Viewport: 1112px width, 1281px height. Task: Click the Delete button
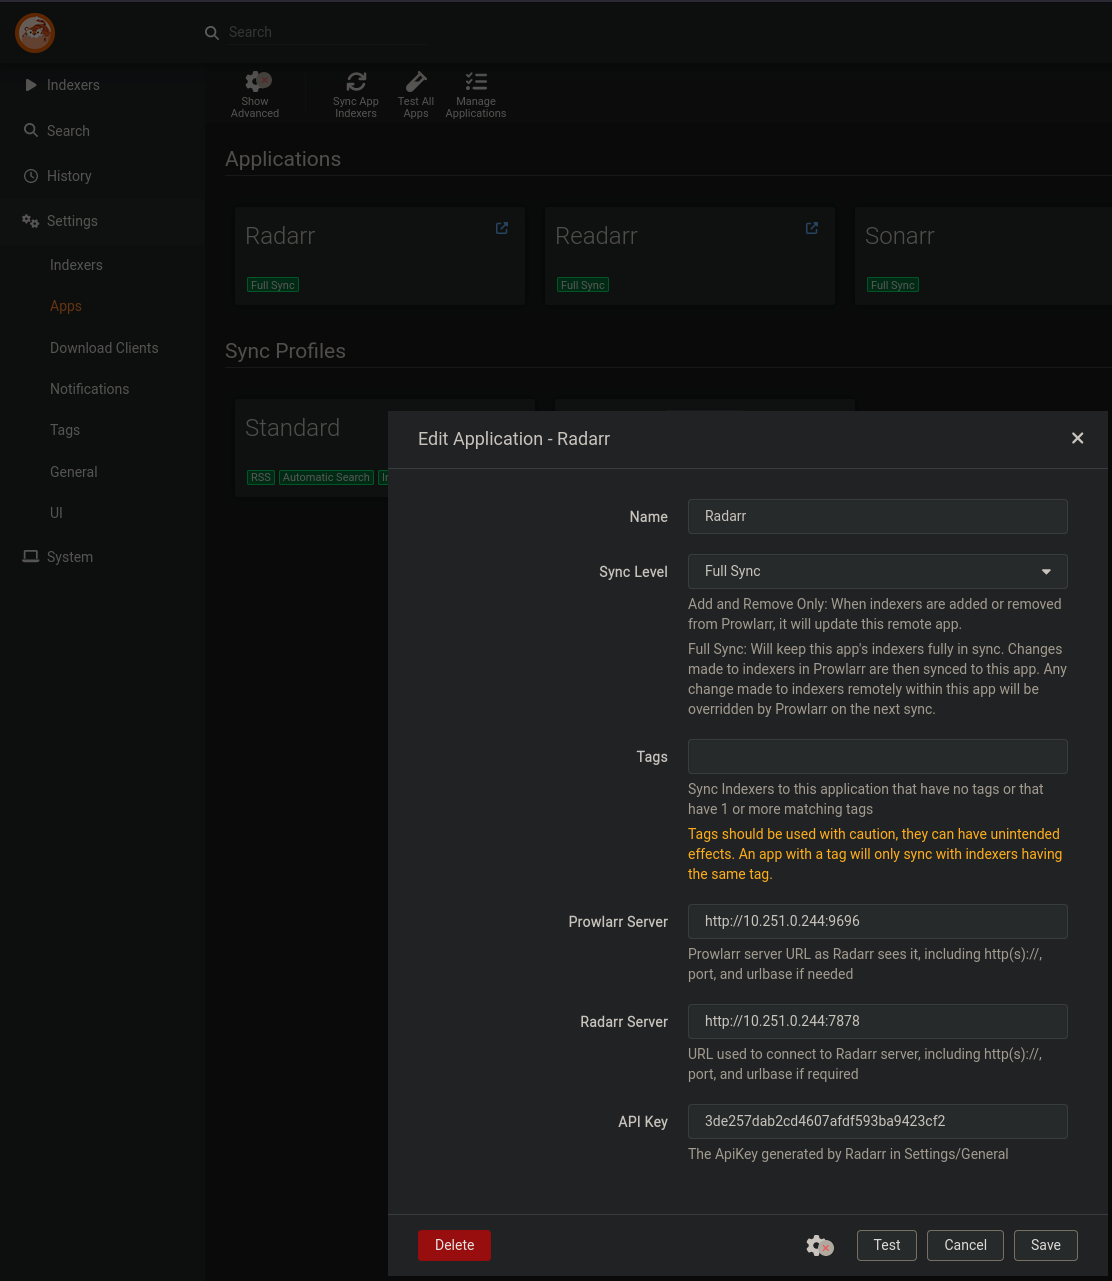point(454,1245)
